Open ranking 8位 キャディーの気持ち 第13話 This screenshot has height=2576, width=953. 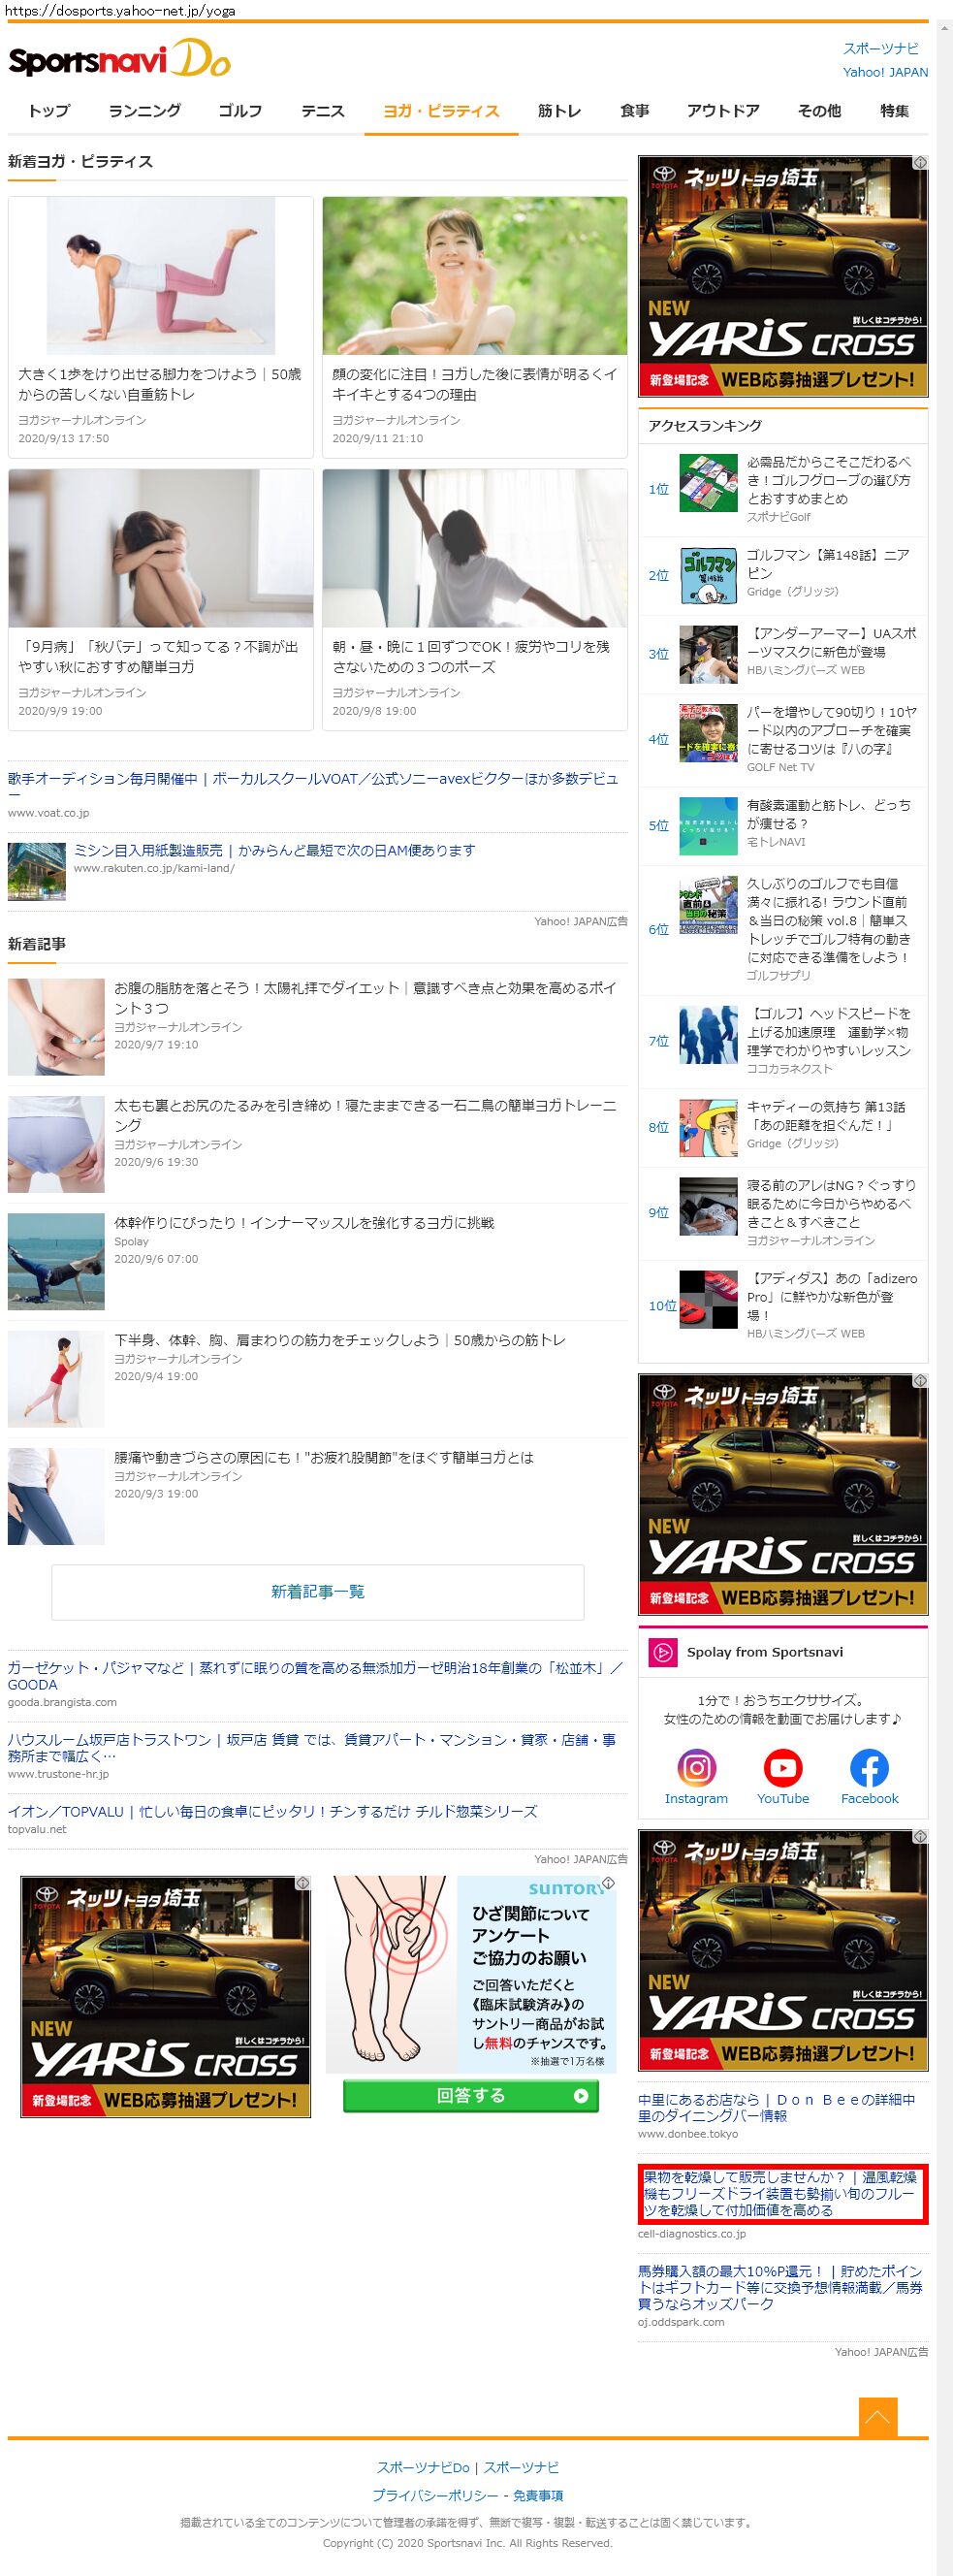pos(827,1116)
